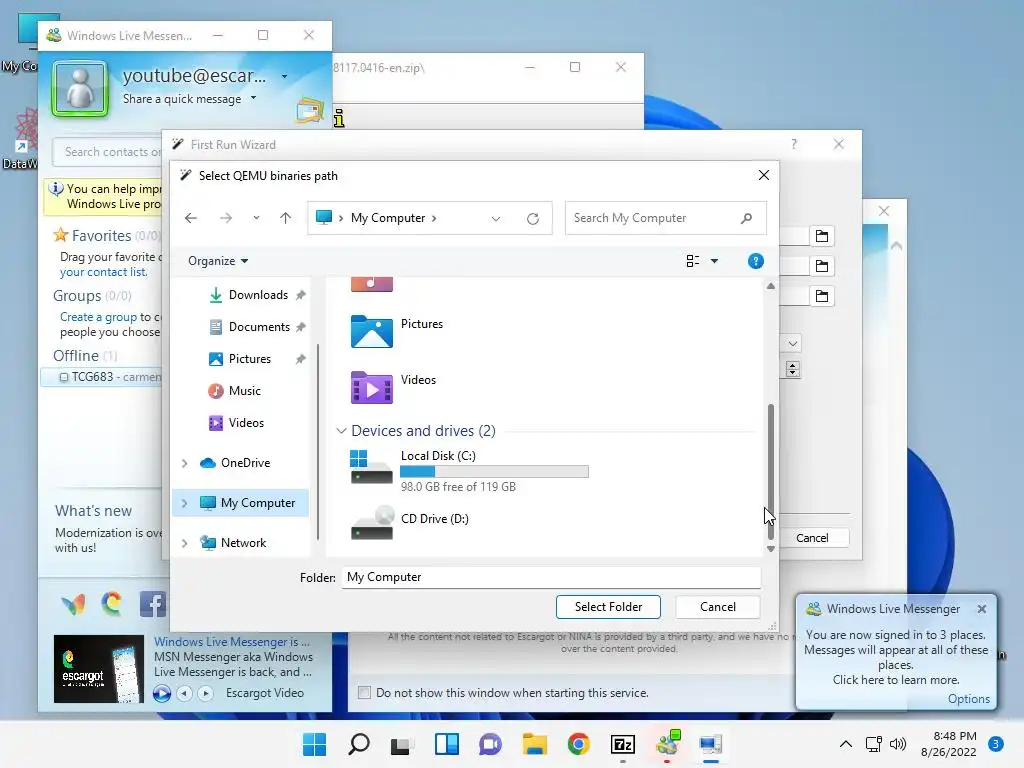Expand the address bar history dropdown
The height and width of the screenshot is (768, 1024).
[496, 219]
